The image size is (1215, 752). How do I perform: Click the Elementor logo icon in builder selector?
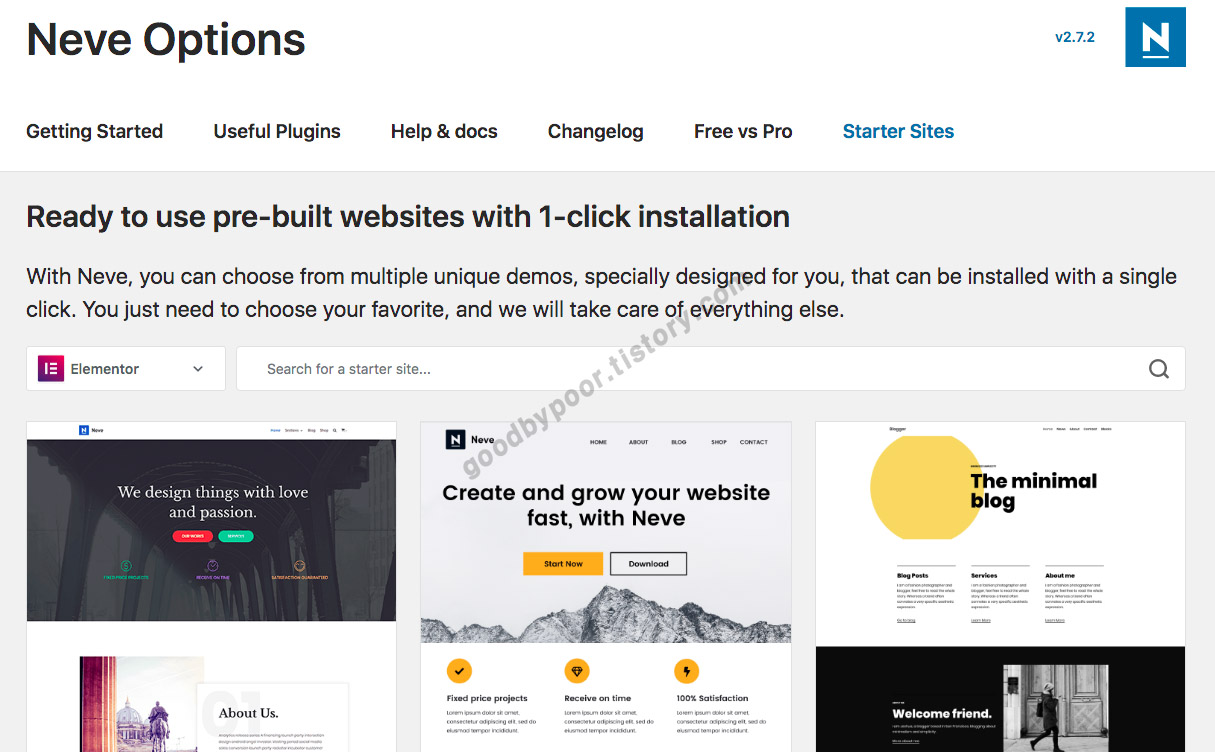[x=51, y=369]
